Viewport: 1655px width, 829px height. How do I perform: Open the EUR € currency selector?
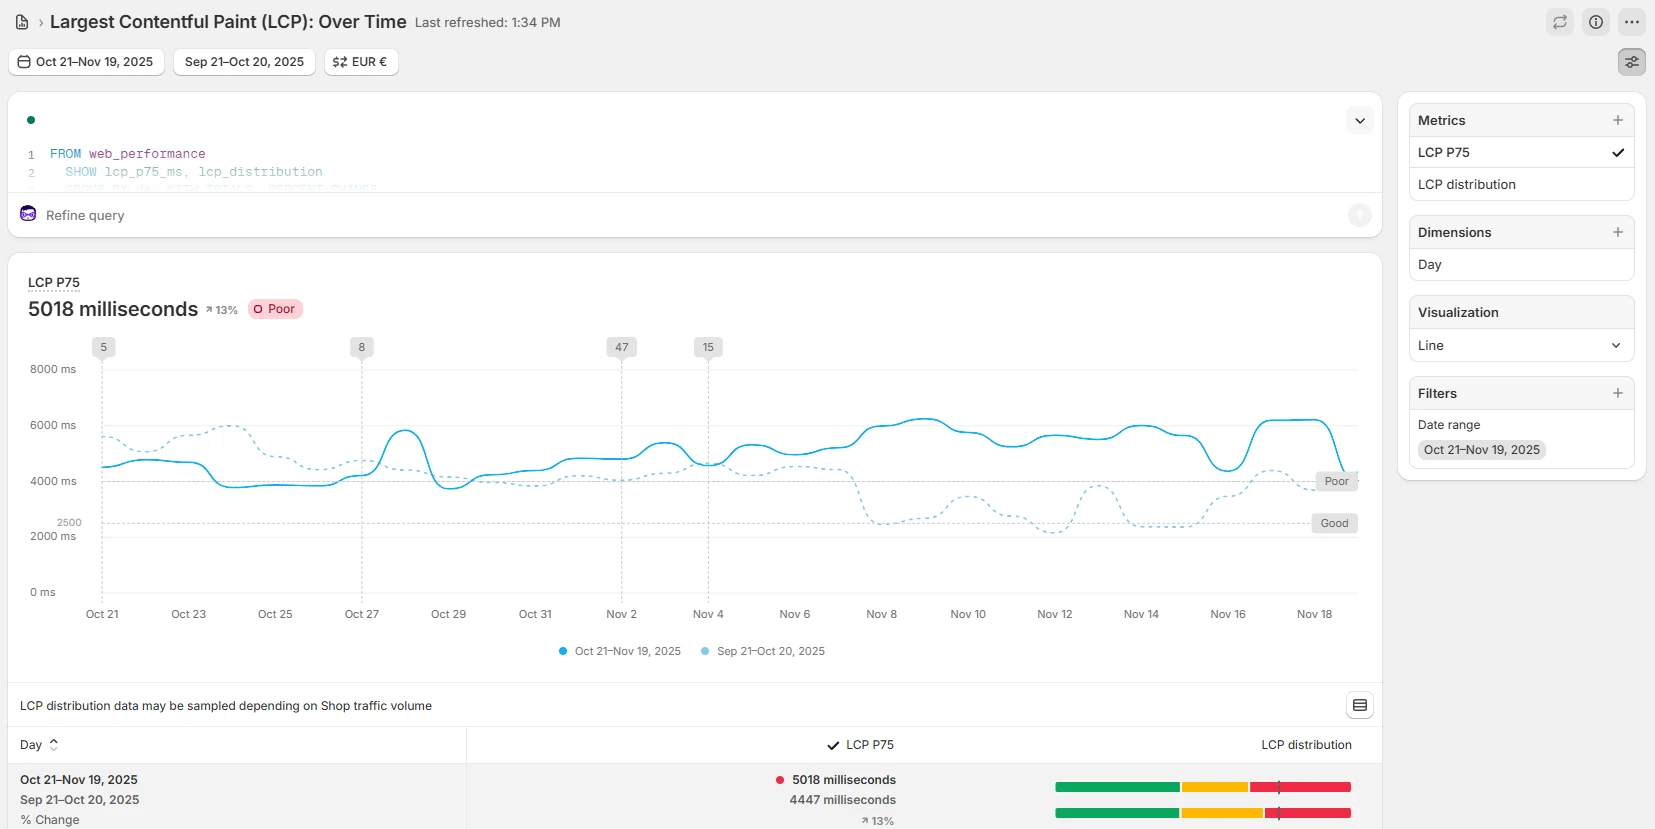point(361,62)
